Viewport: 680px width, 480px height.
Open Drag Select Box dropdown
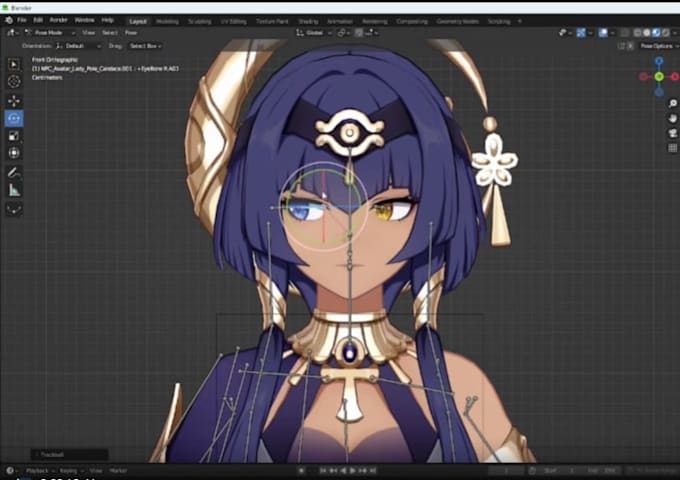(x=145, y=46)
